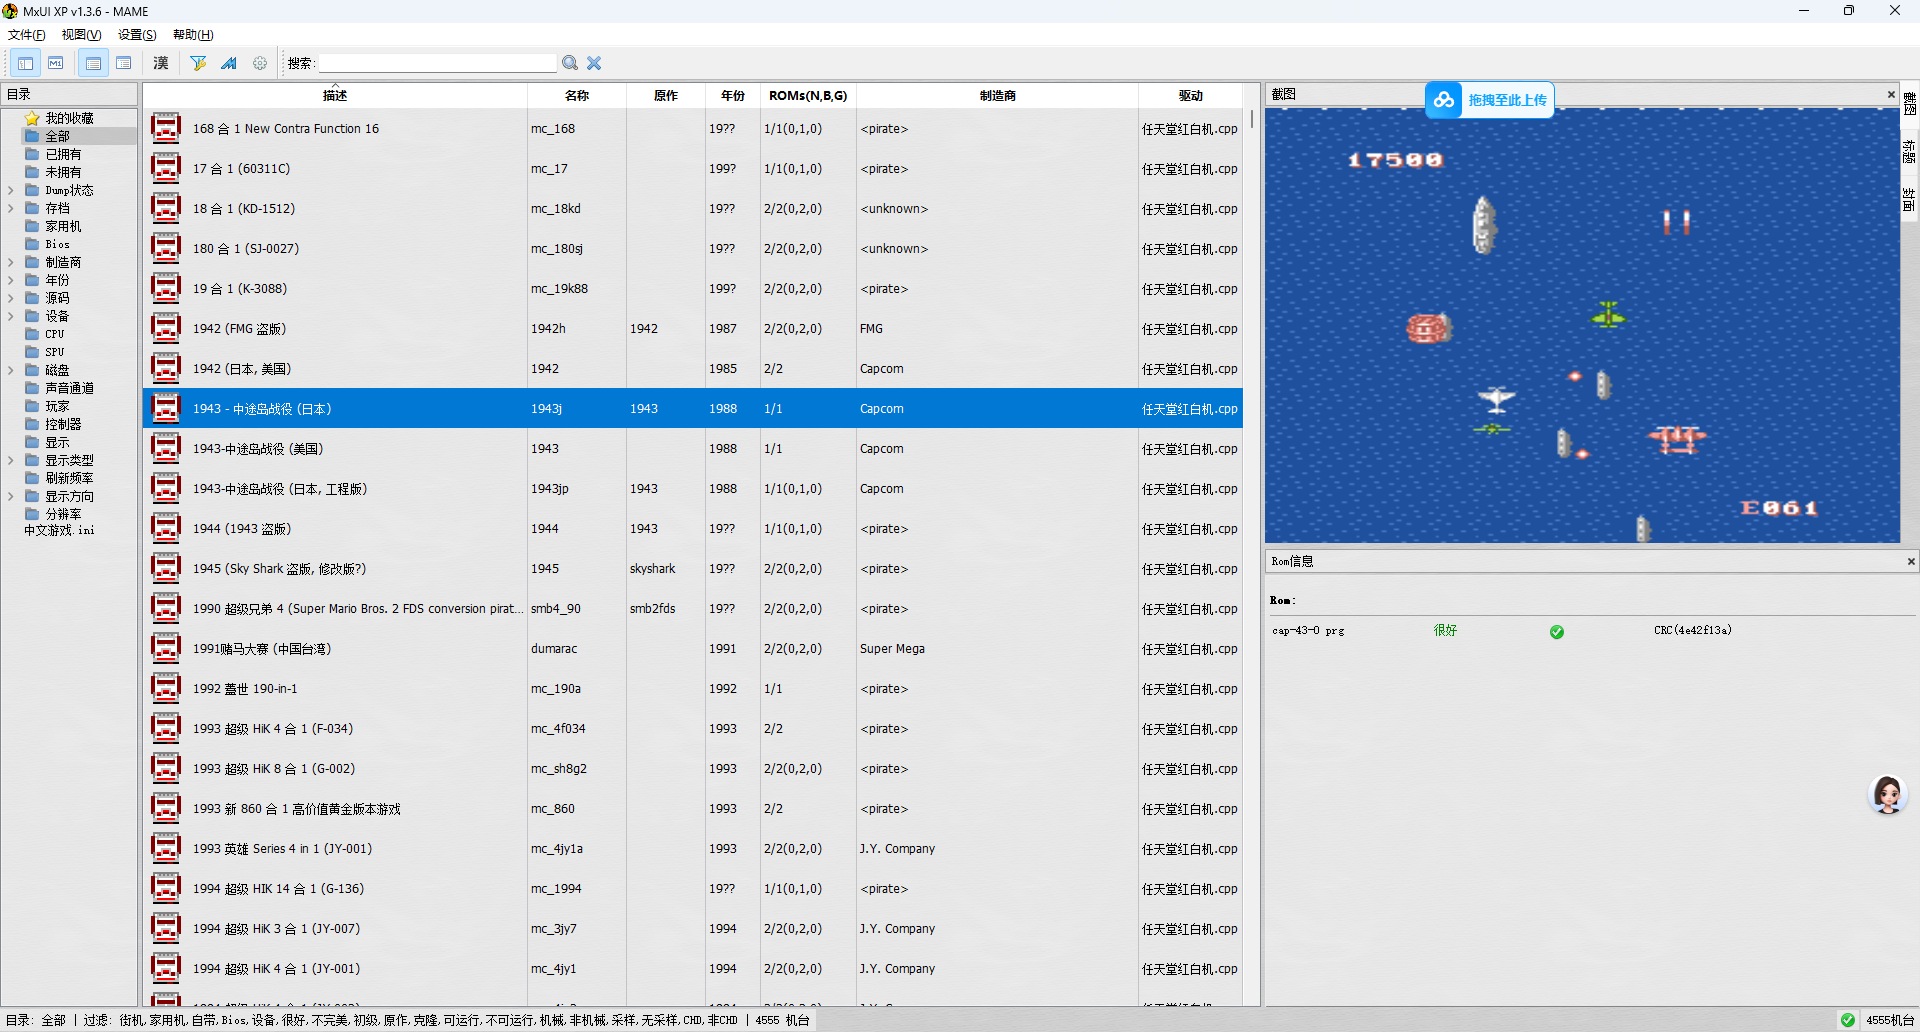The height and width of the screenshot is (1032, 1920).
Task: Open the filter settings wrench icon
Action: (x=198, y=63)
